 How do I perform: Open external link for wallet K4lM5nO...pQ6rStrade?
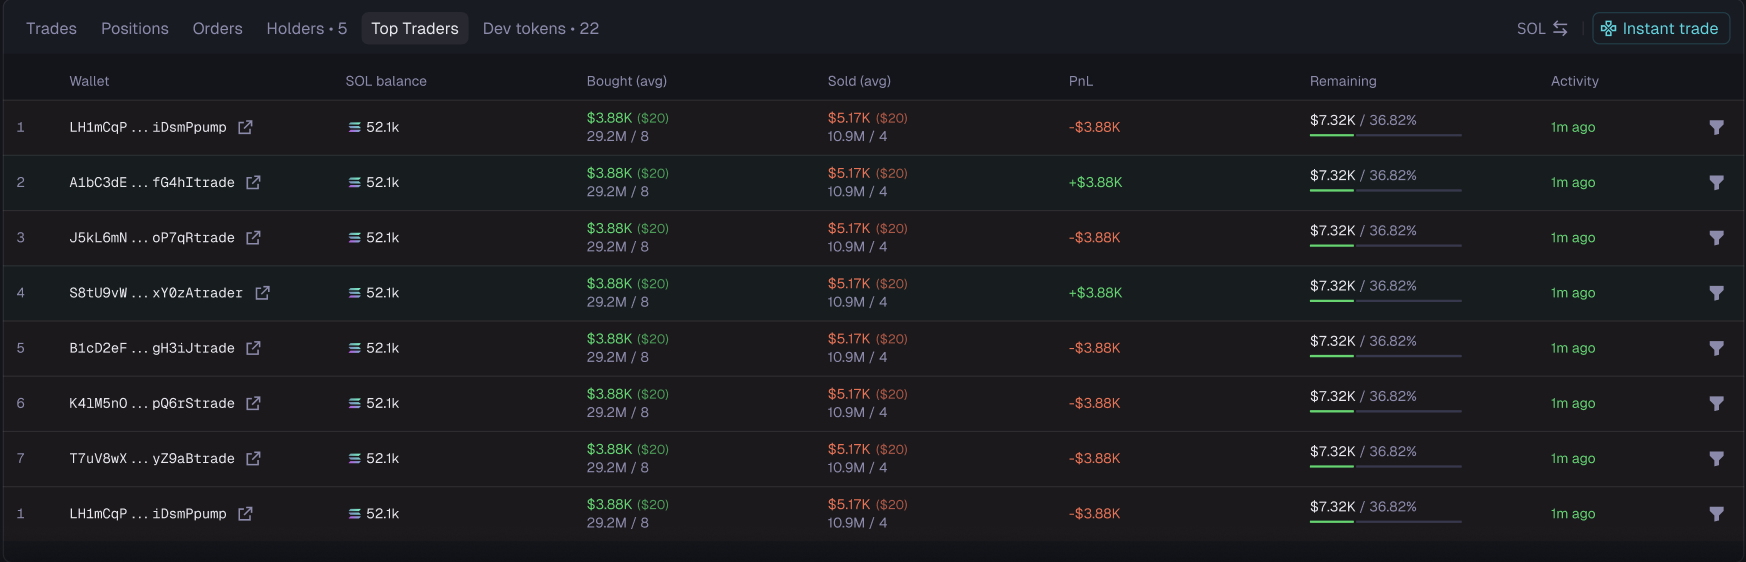(x=253, y=404)
